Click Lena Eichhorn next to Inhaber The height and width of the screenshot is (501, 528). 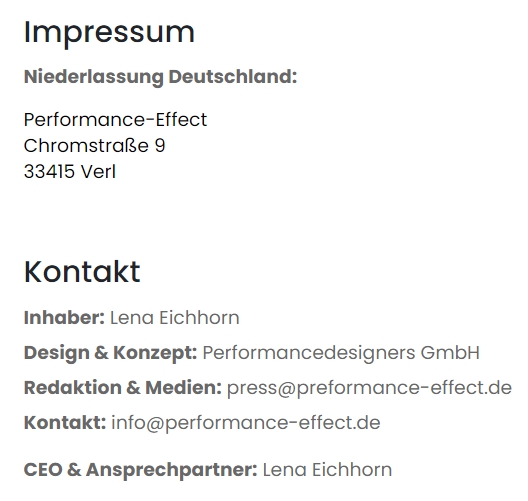click(175, 318)
